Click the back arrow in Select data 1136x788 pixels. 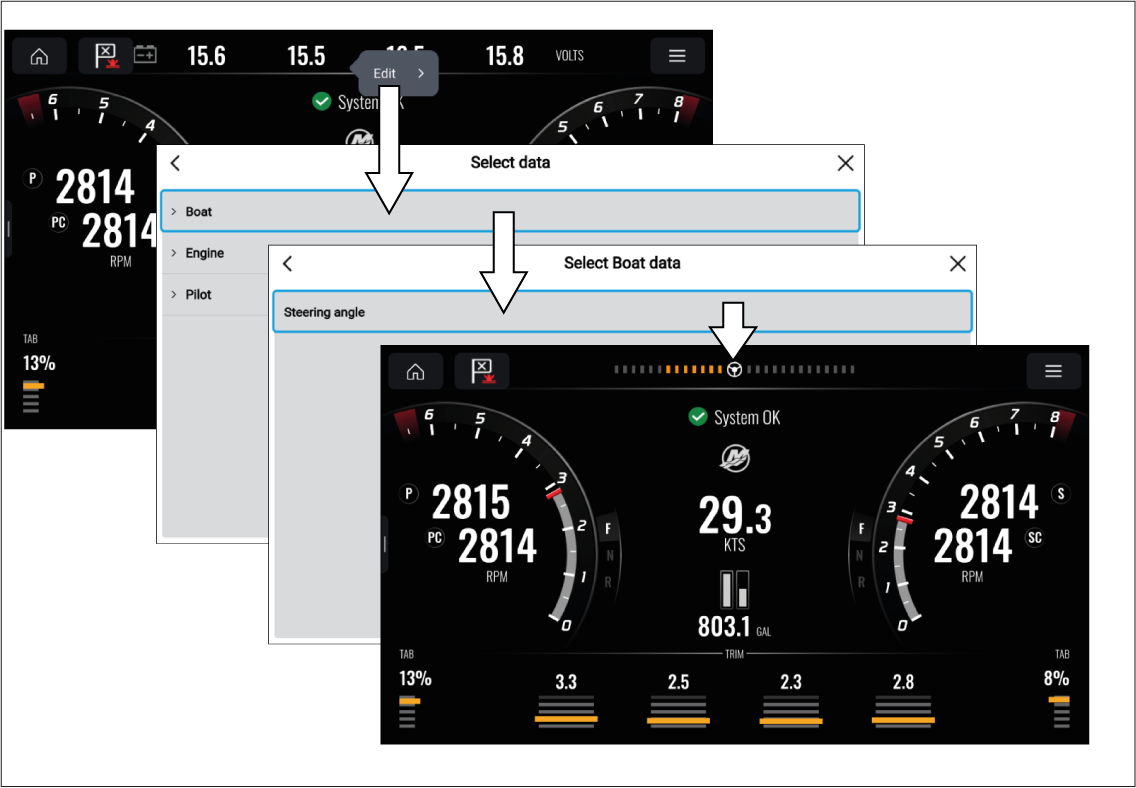pyautogui.click(x=175, y=163)
